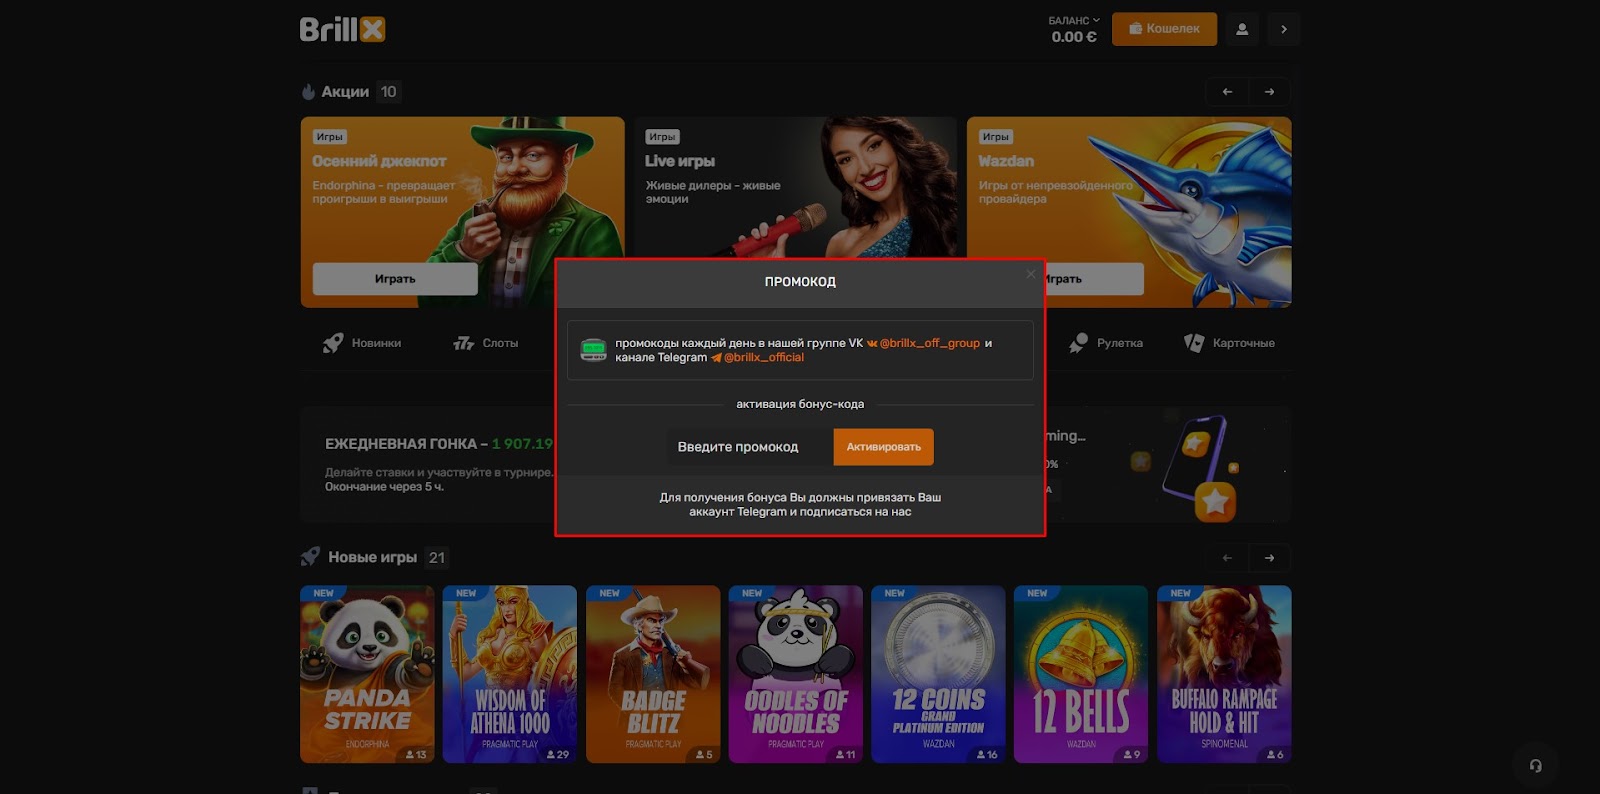Image resolution: width=1600 pixels, height=794 pixels.
Task: Click the Игры tag on Осенний джекпот
Action: click(x=329, y=137)
